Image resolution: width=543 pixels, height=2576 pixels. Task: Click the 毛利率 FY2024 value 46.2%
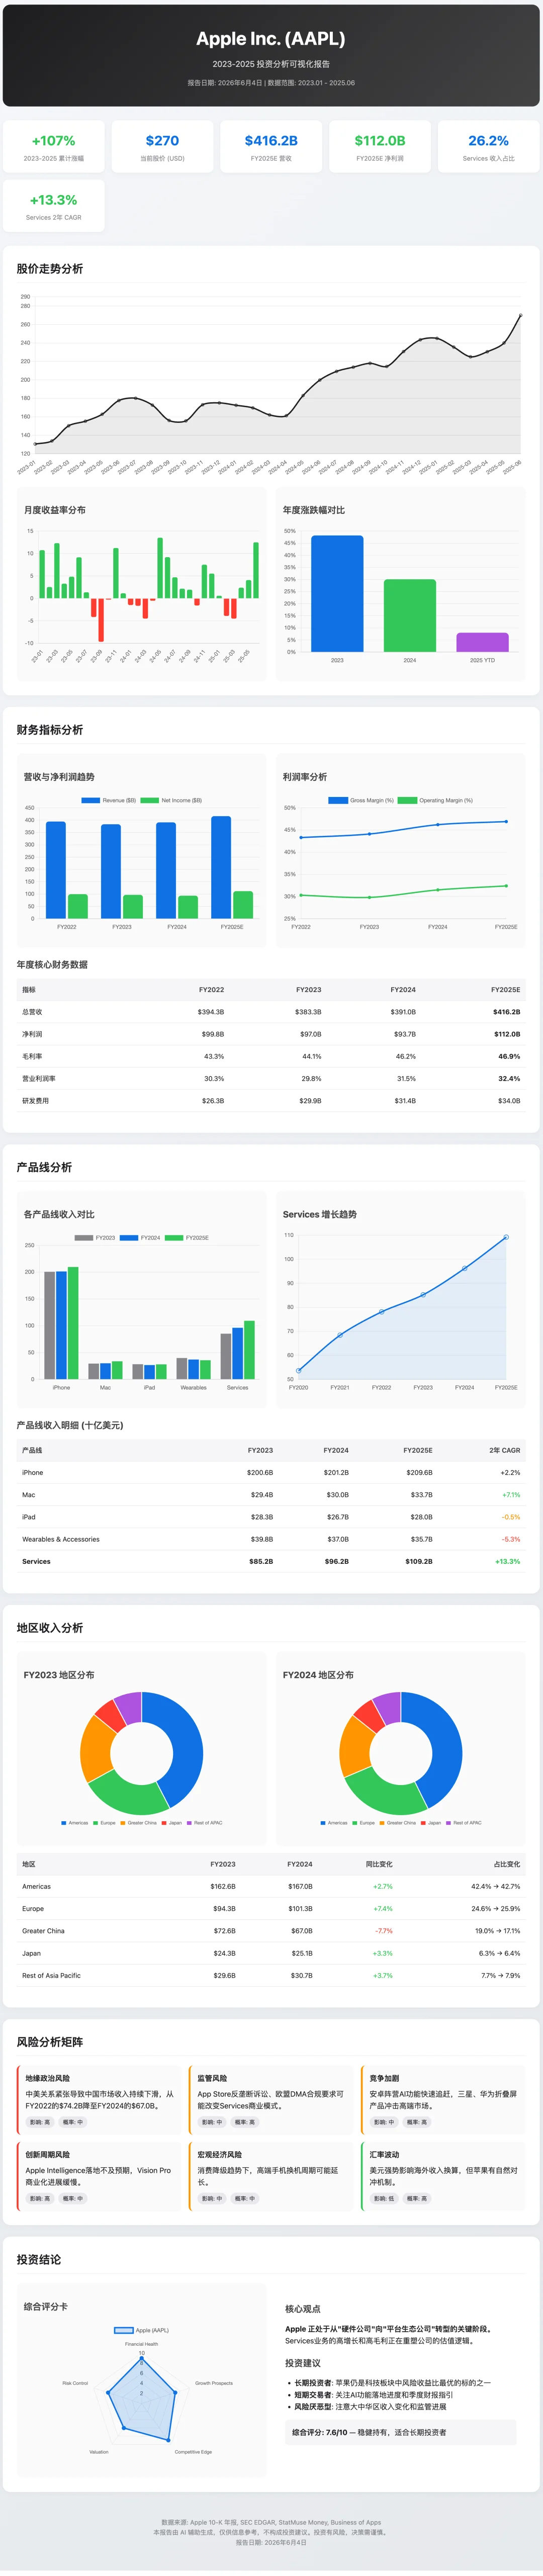405,1056
